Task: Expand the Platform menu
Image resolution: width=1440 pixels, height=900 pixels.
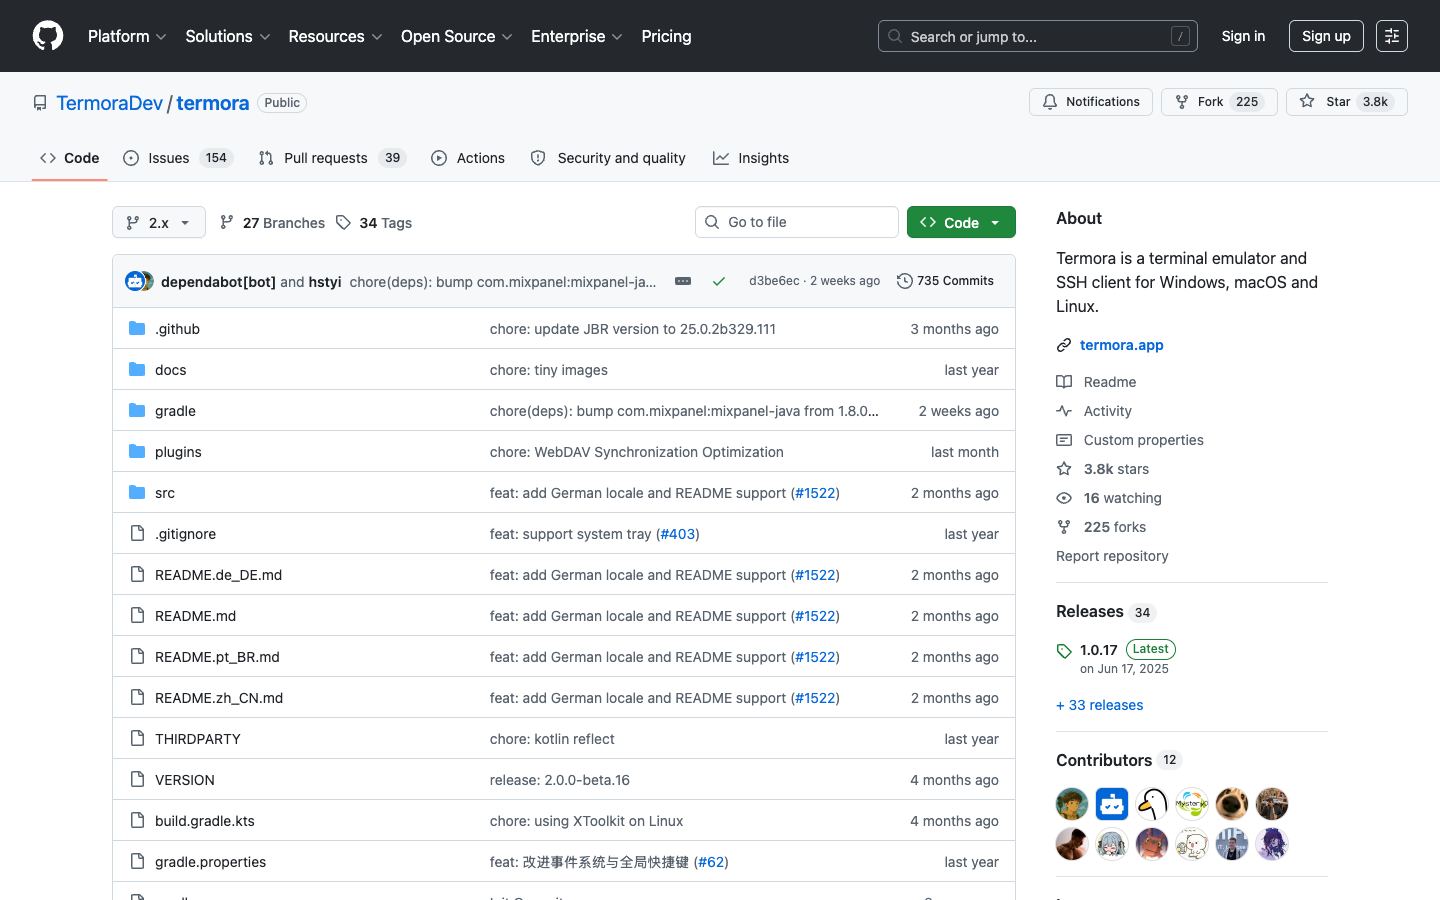Action: pyautogui.click(x=127, y=36)
